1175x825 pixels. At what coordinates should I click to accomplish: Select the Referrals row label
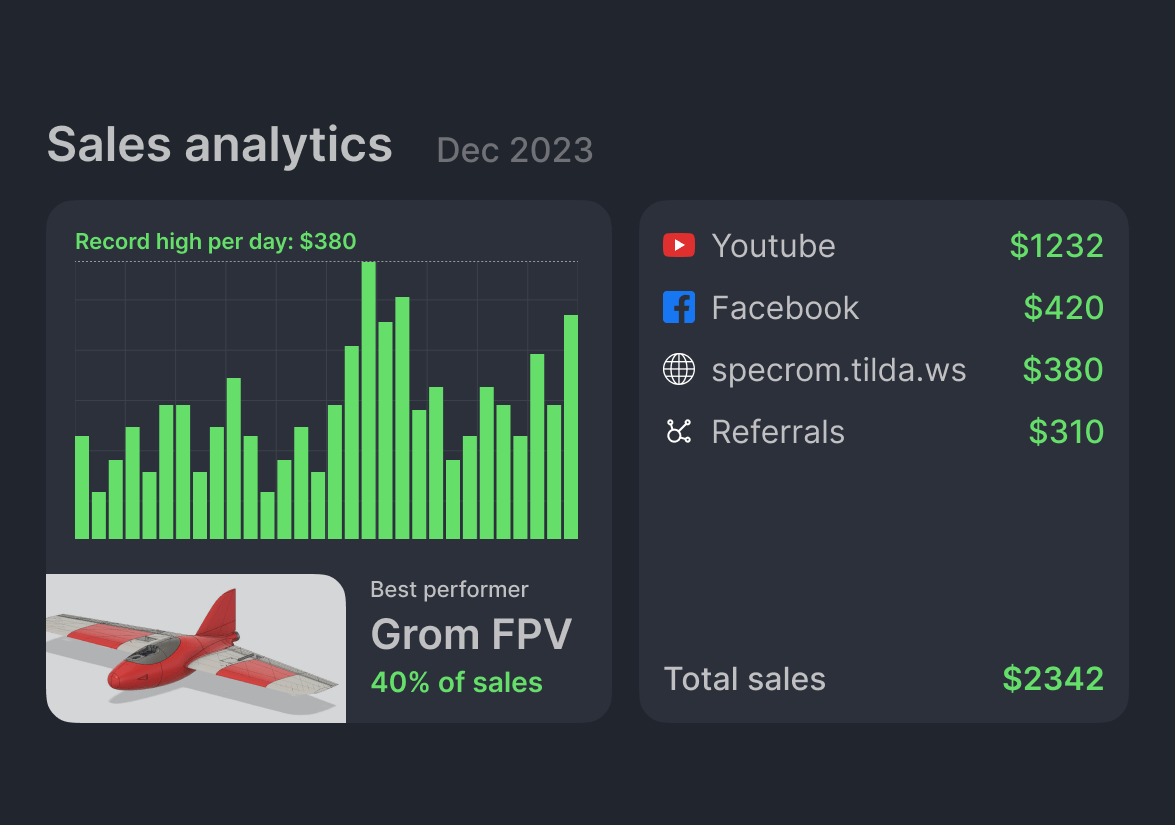777,431
